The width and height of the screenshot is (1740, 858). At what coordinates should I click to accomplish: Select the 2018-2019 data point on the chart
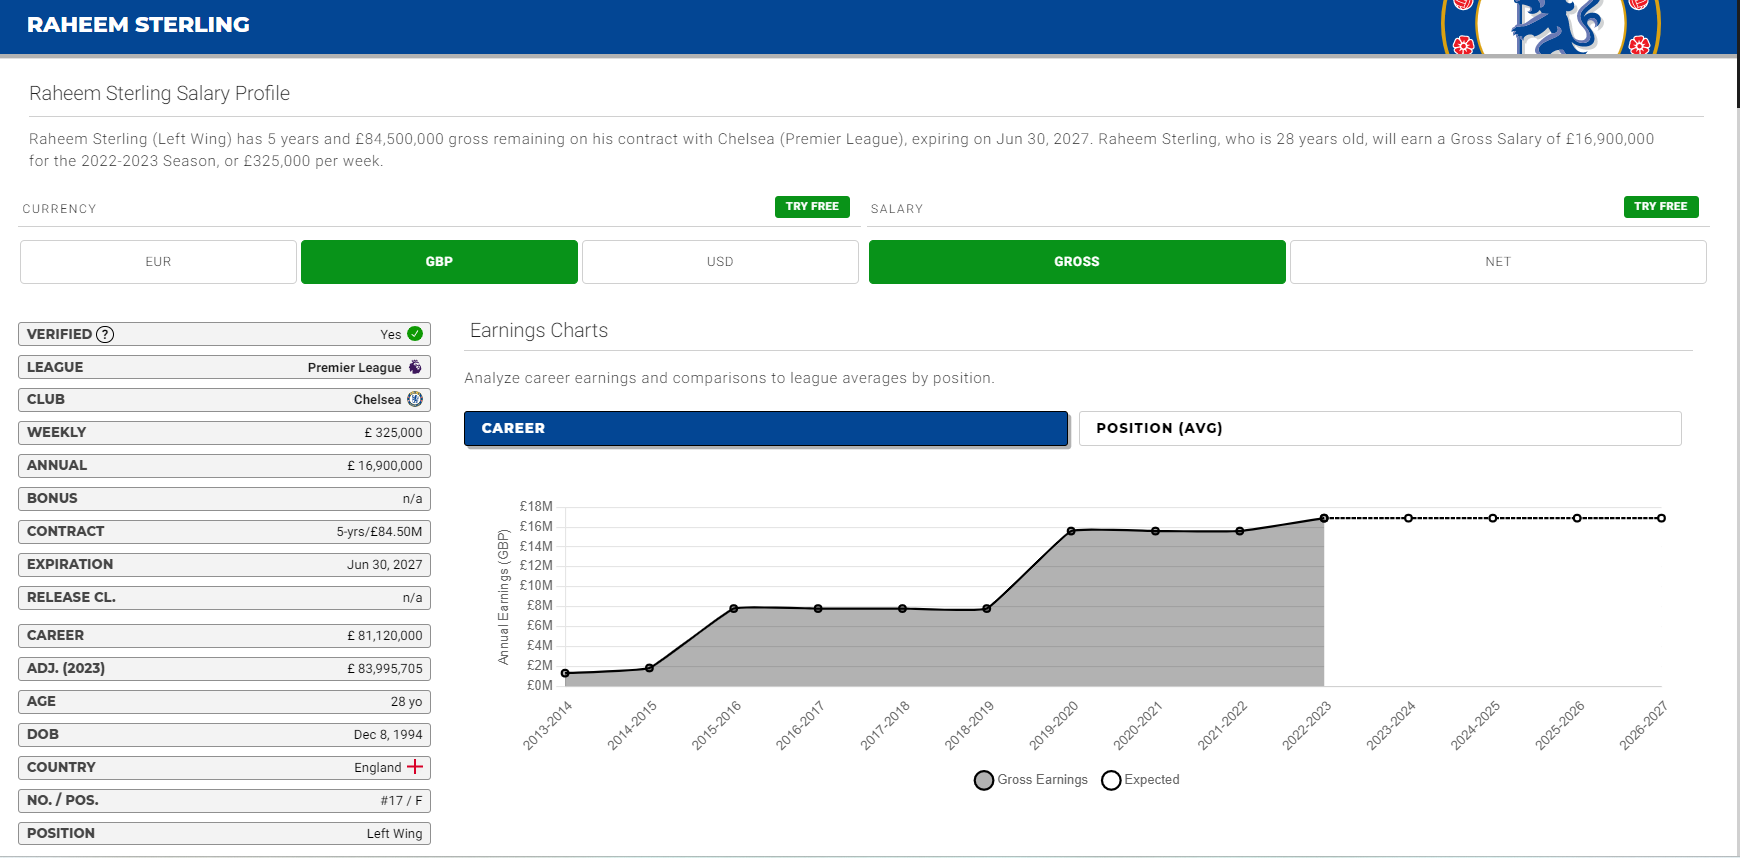coord(987,609)
